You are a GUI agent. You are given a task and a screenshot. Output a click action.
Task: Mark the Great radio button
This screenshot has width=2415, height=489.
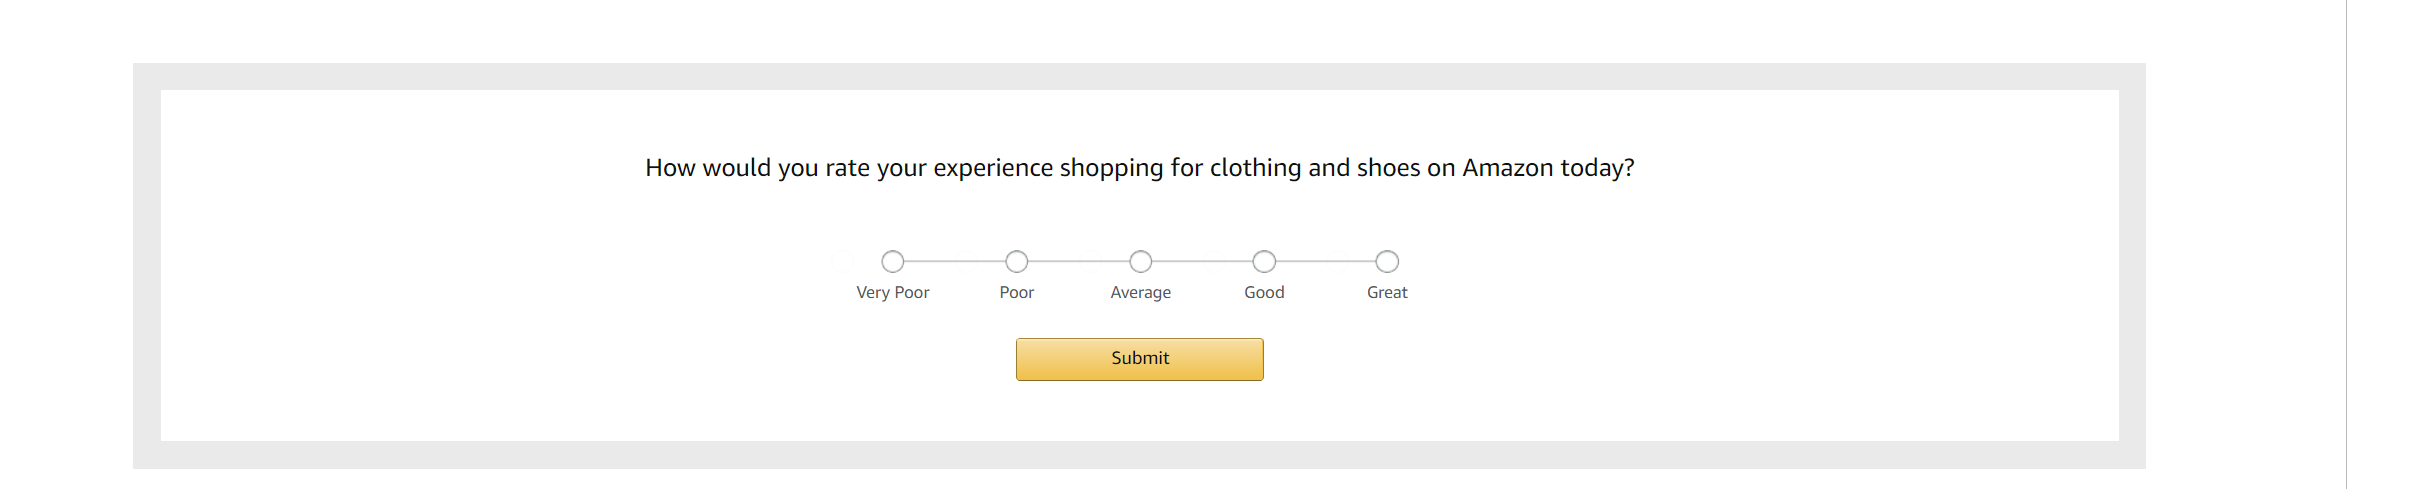[x=1387, y=262]
